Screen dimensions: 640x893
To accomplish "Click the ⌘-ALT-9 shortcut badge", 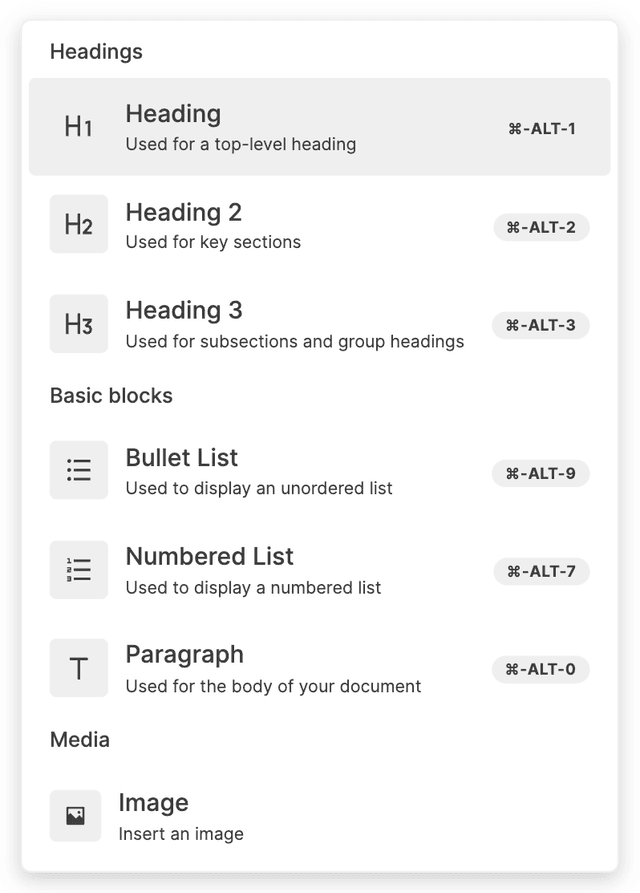I will [541, 474].
